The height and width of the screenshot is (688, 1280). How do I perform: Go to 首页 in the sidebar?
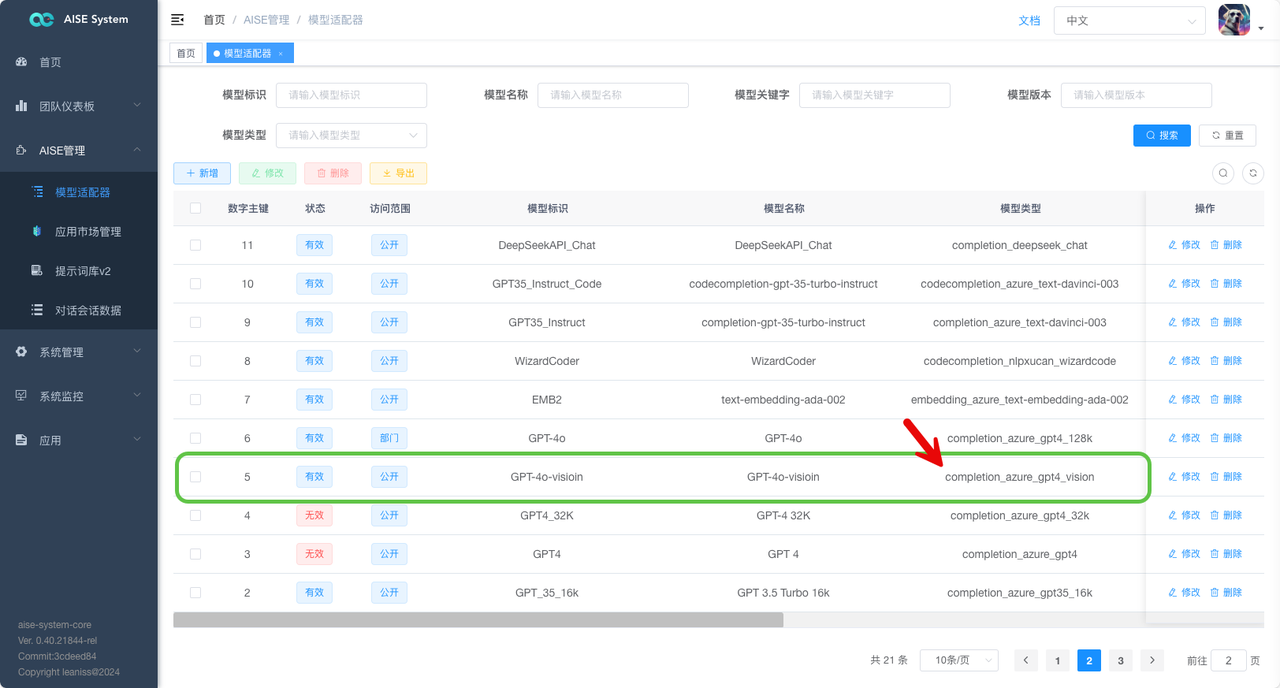tap(79, 62)
